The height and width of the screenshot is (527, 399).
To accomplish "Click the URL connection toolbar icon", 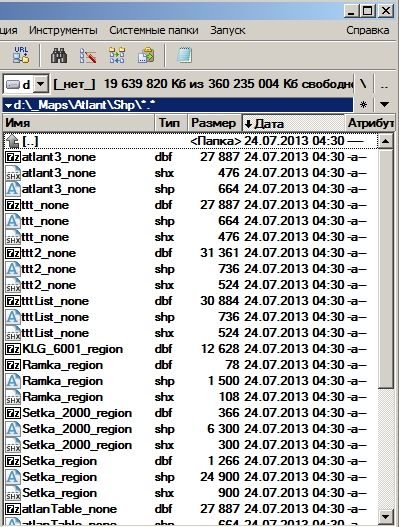I will point(21,55).
